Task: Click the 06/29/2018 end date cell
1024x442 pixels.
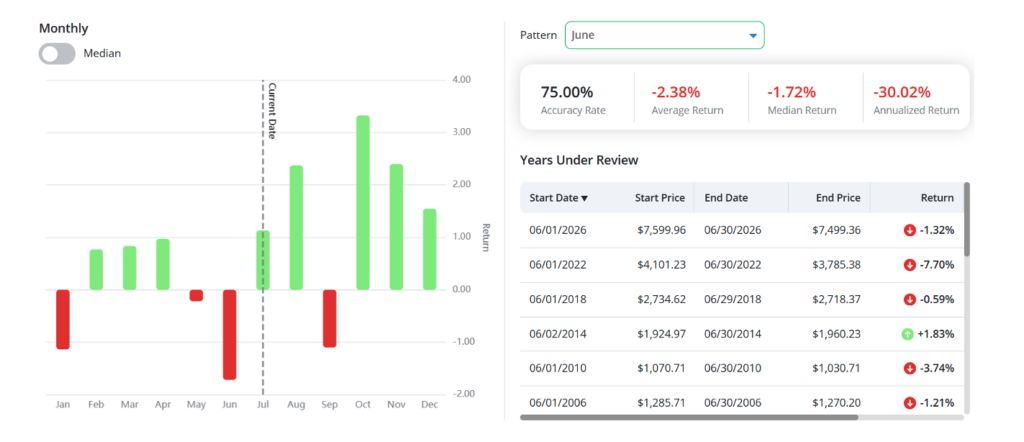Action: [x=733, y=300]
